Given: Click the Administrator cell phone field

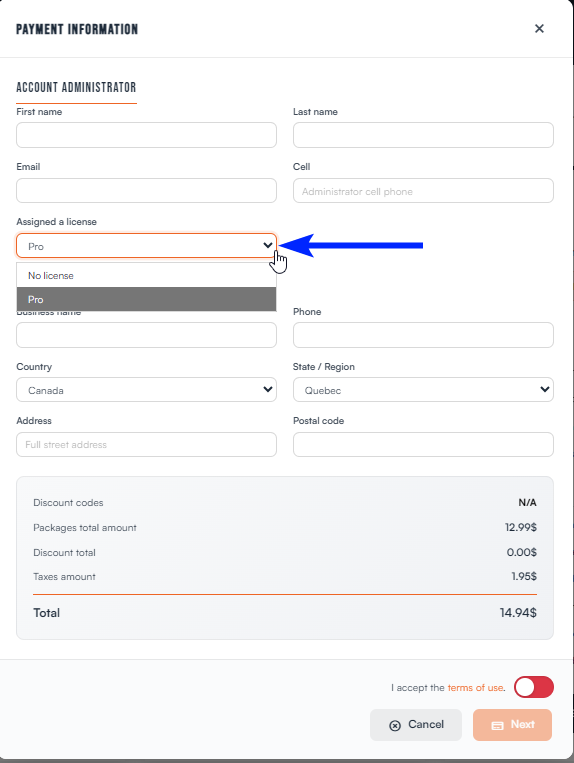Looking at the screenshot, I should click(423, 190).
